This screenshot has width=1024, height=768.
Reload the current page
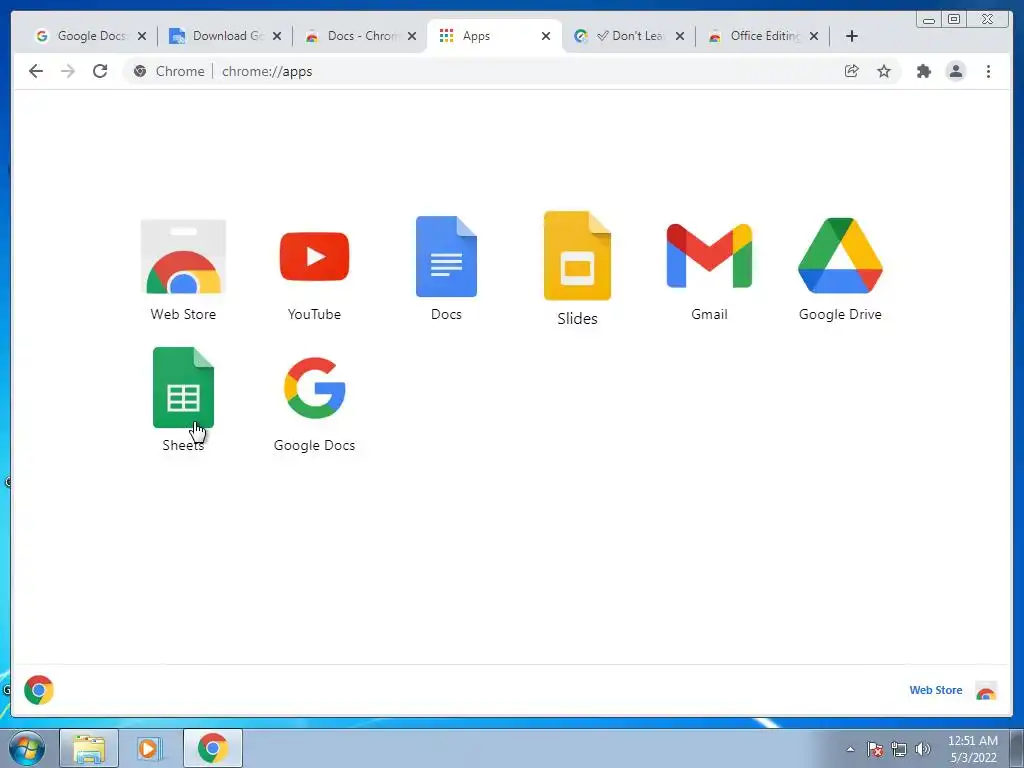[x=100, y=71]
